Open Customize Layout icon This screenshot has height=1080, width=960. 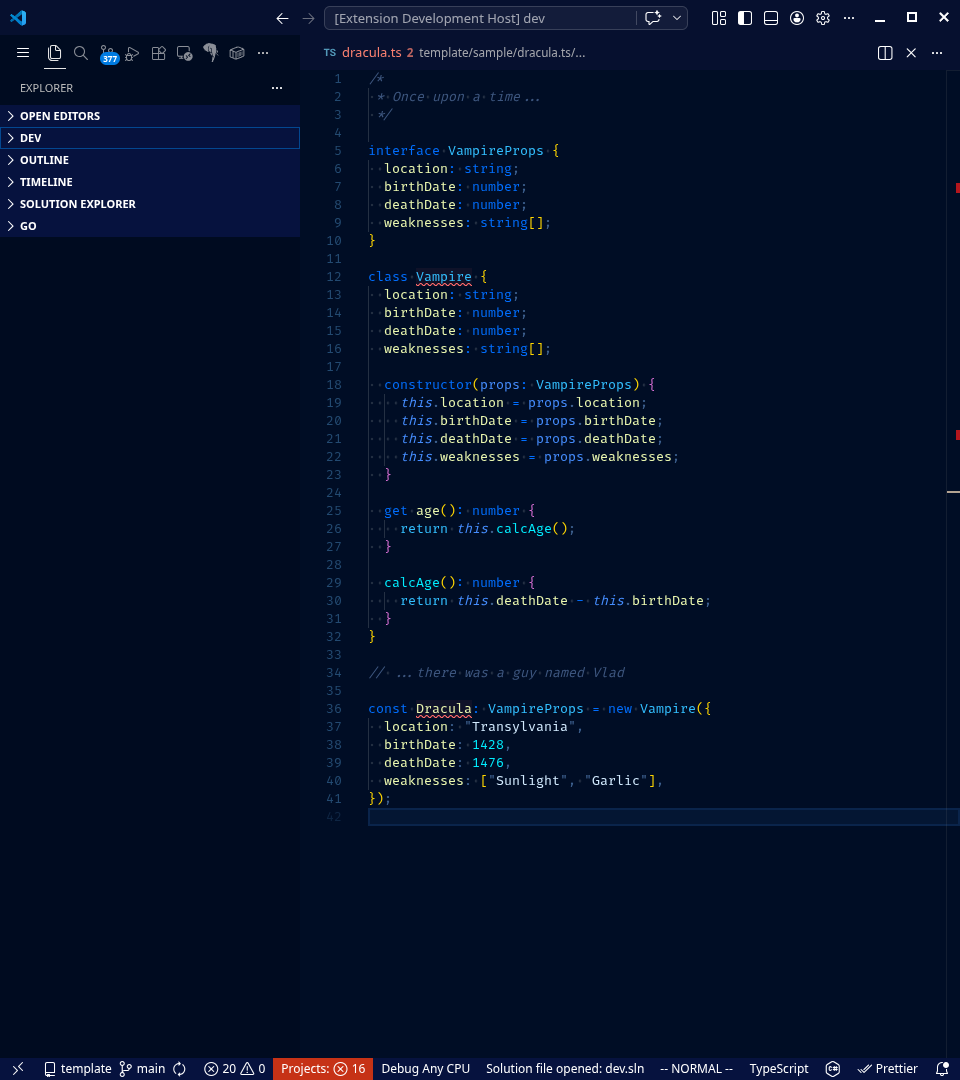coord(719,19)
